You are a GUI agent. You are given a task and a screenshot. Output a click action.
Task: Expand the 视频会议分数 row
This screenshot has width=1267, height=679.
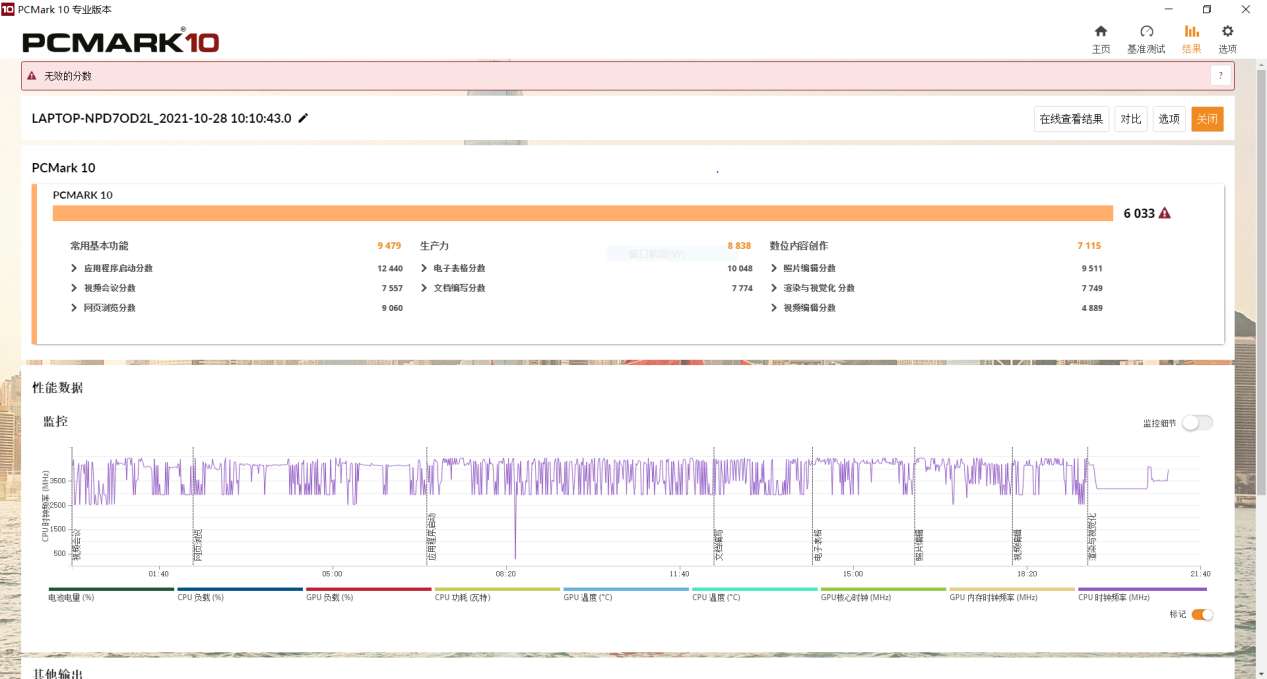click(75, 288)
